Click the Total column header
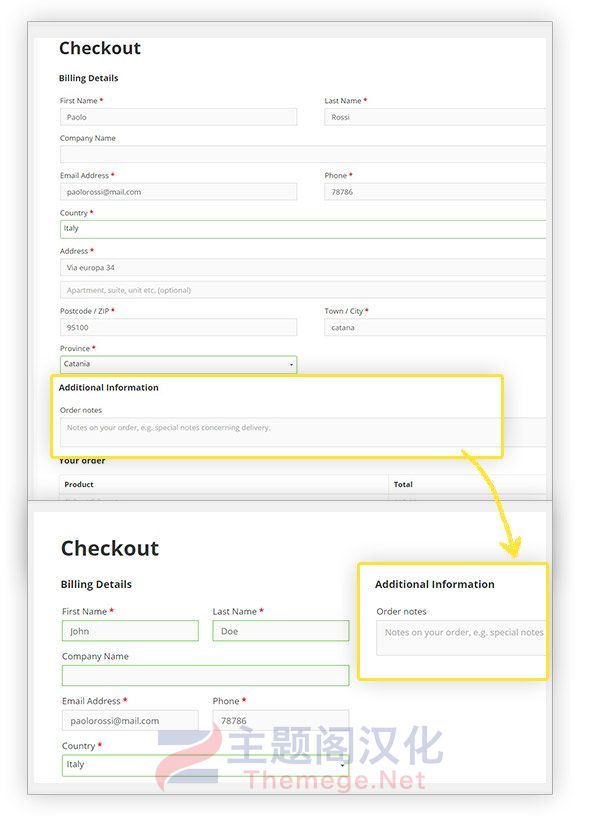Viewport: 600px width, 820px height. click(x=403, y=484)
